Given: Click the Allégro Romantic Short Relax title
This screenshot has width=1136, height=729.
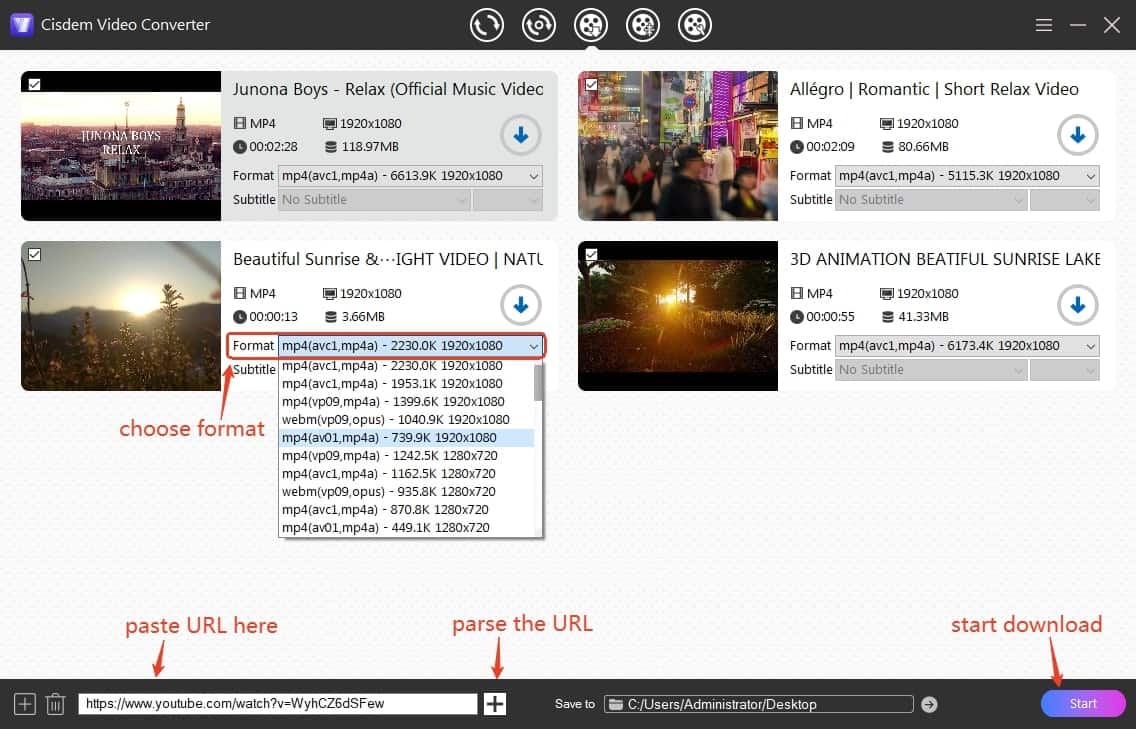Looking at the screenshot, I should pos(934,89).
